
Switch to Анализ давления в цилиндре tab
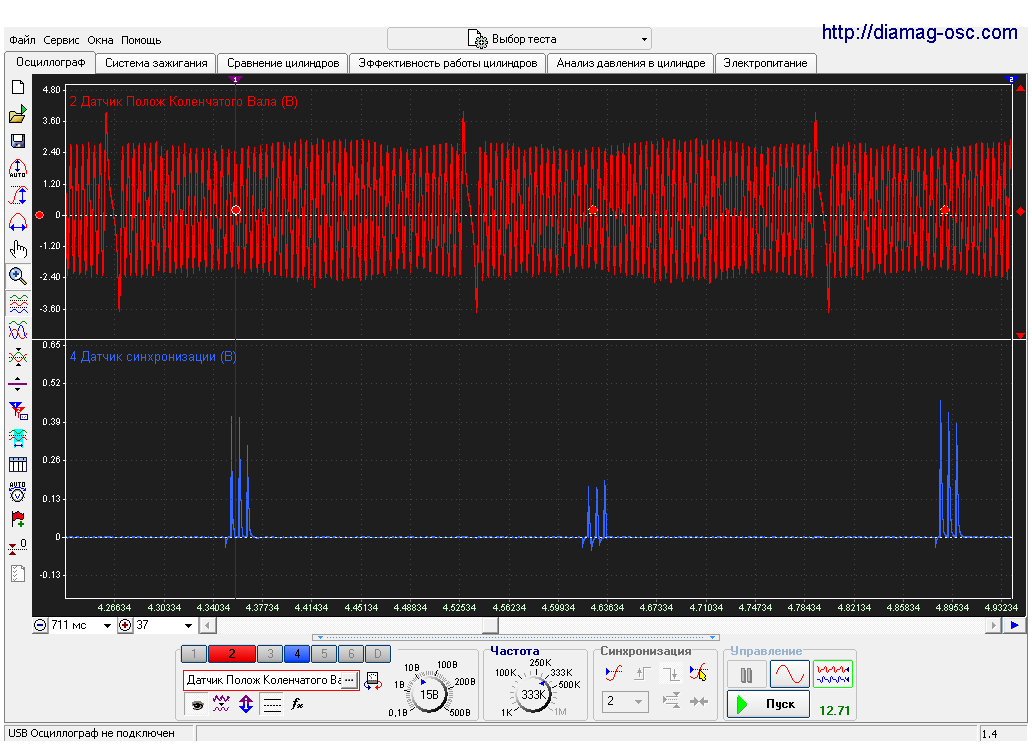click(631, 63)
